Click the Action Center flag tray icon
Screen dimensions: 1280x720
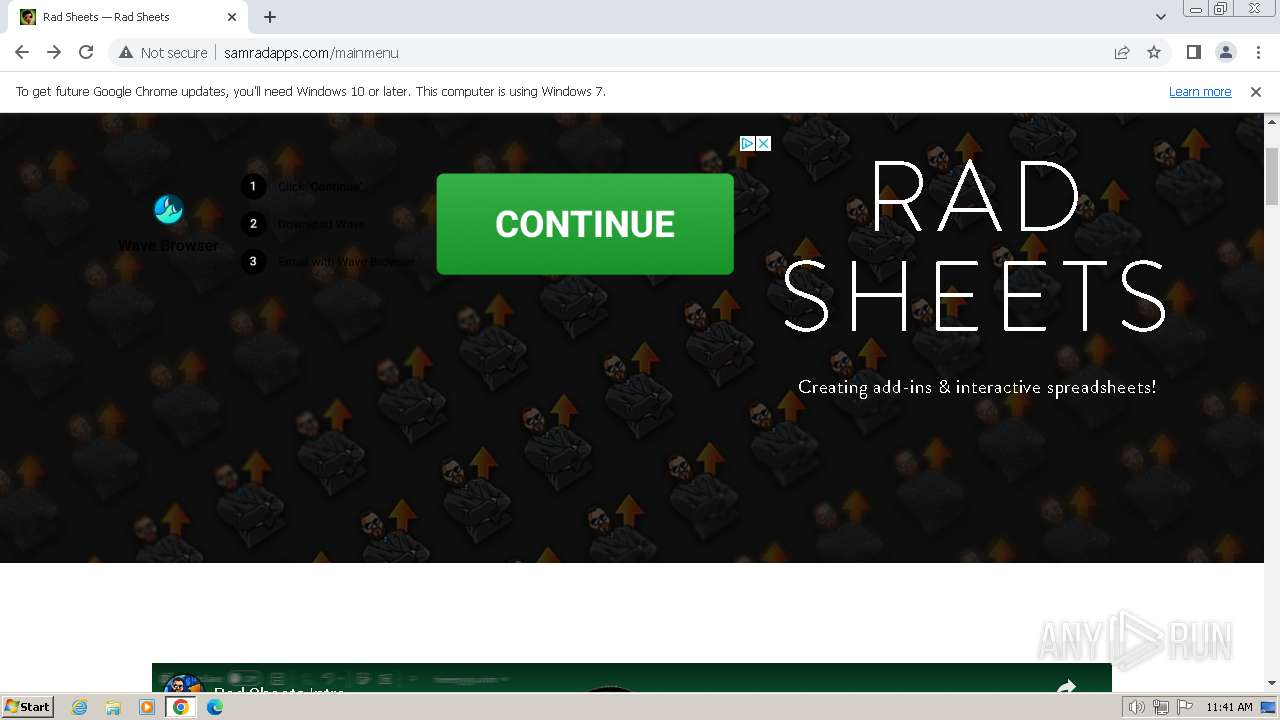[x=1185, y=707]
